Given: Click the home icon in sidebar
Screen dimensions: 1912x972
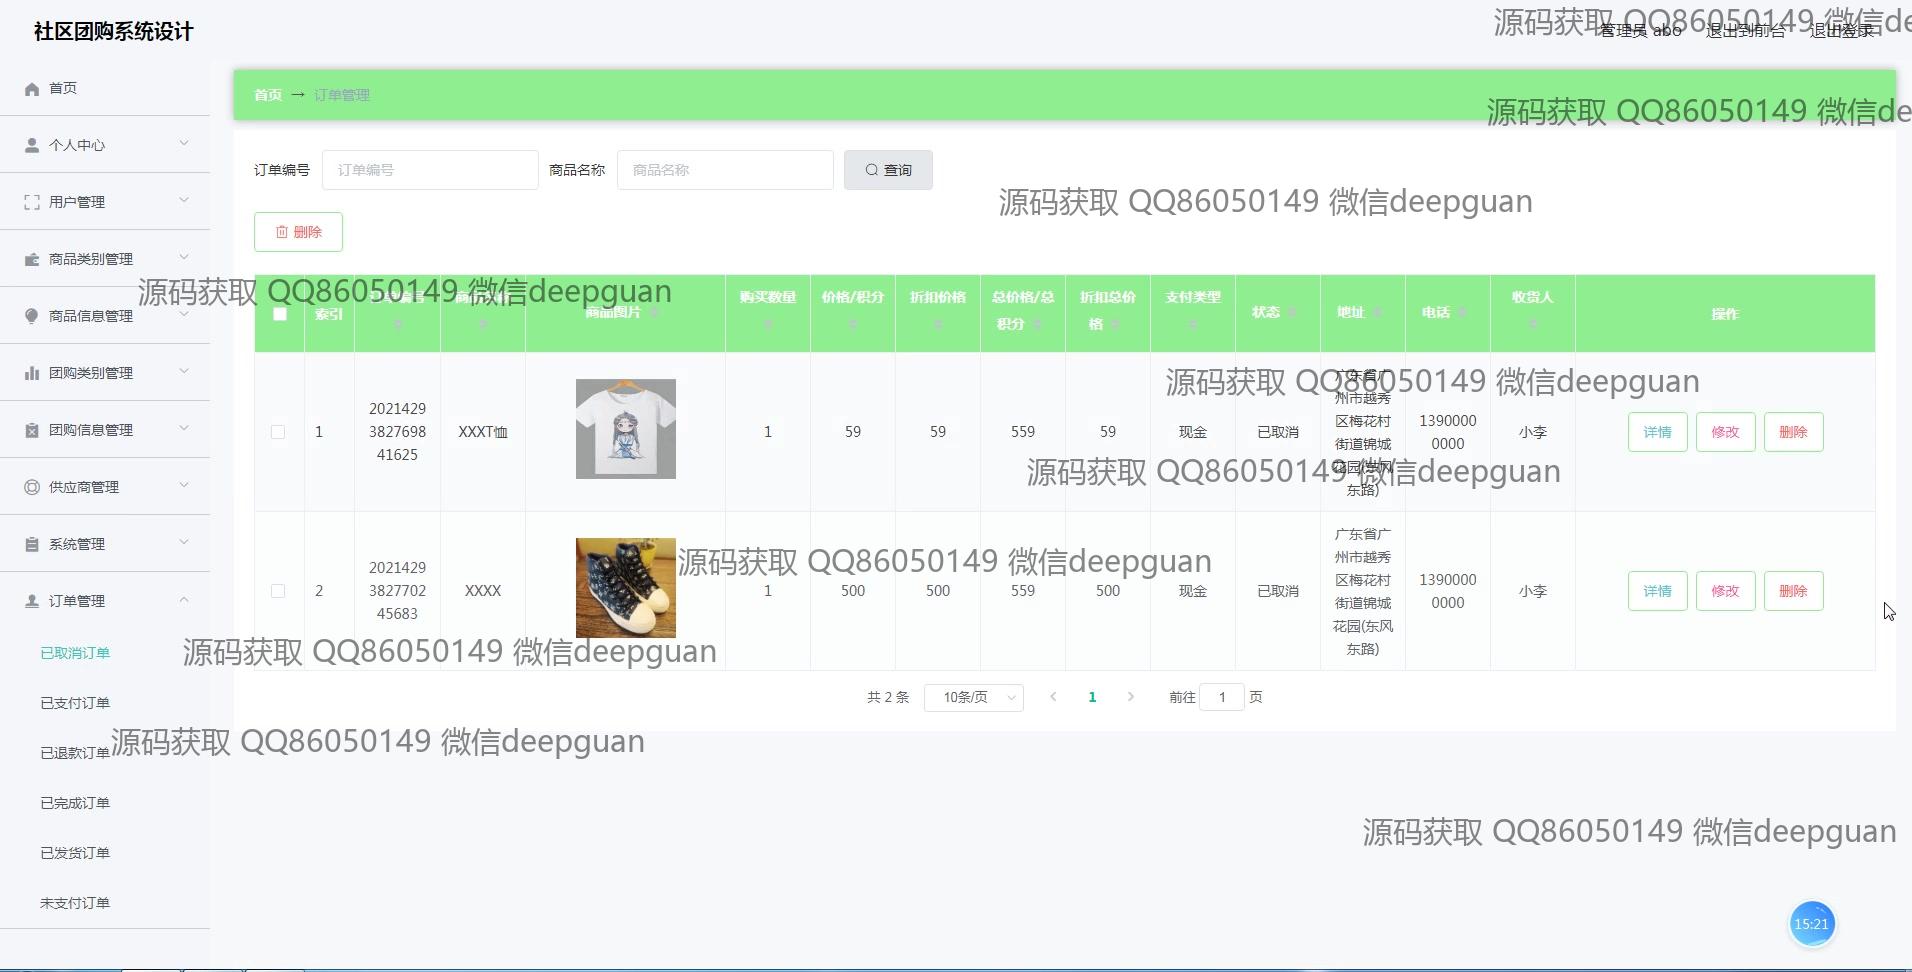Looking at the screenshot, I should click(32, 89).
